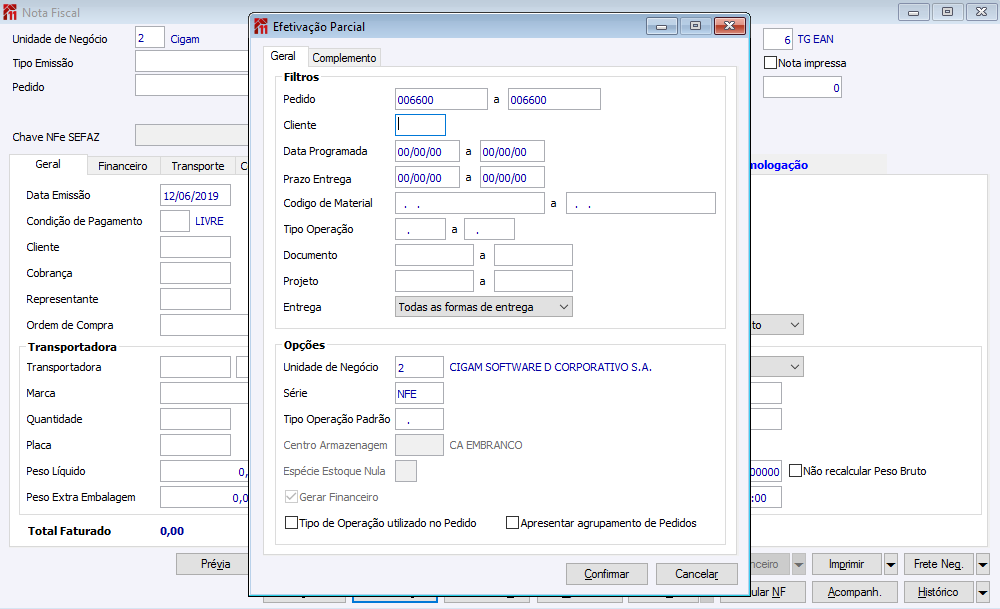The width and height of the screenshot is (1000, 609).
Task: Open dropdown arrow next to Histórico button
Action: (983, 592)
